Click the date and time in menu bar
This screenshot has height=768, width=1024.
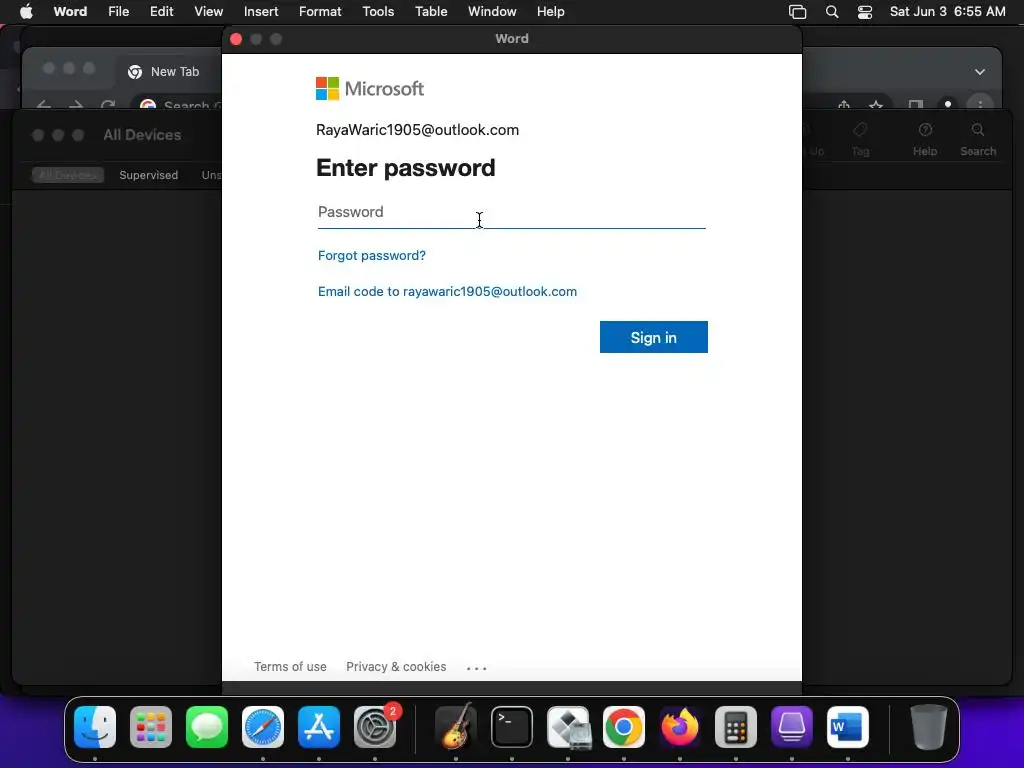pyautogui.click(x=948, y=12)
